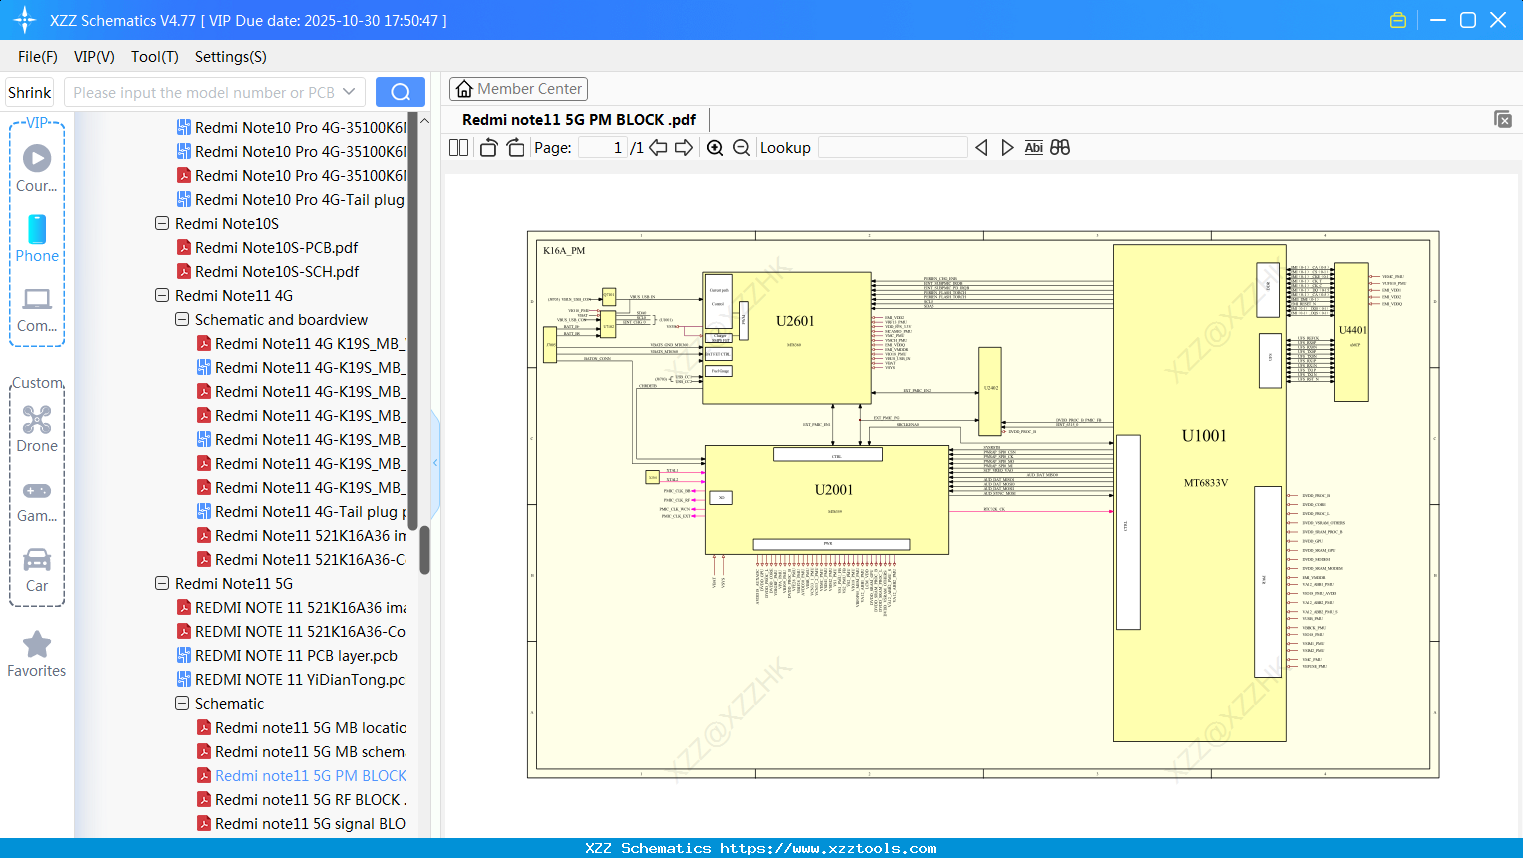Click the zoom in magnifier icon
The width and height of the screenshot is (1523, 858).
coord(715,148)
